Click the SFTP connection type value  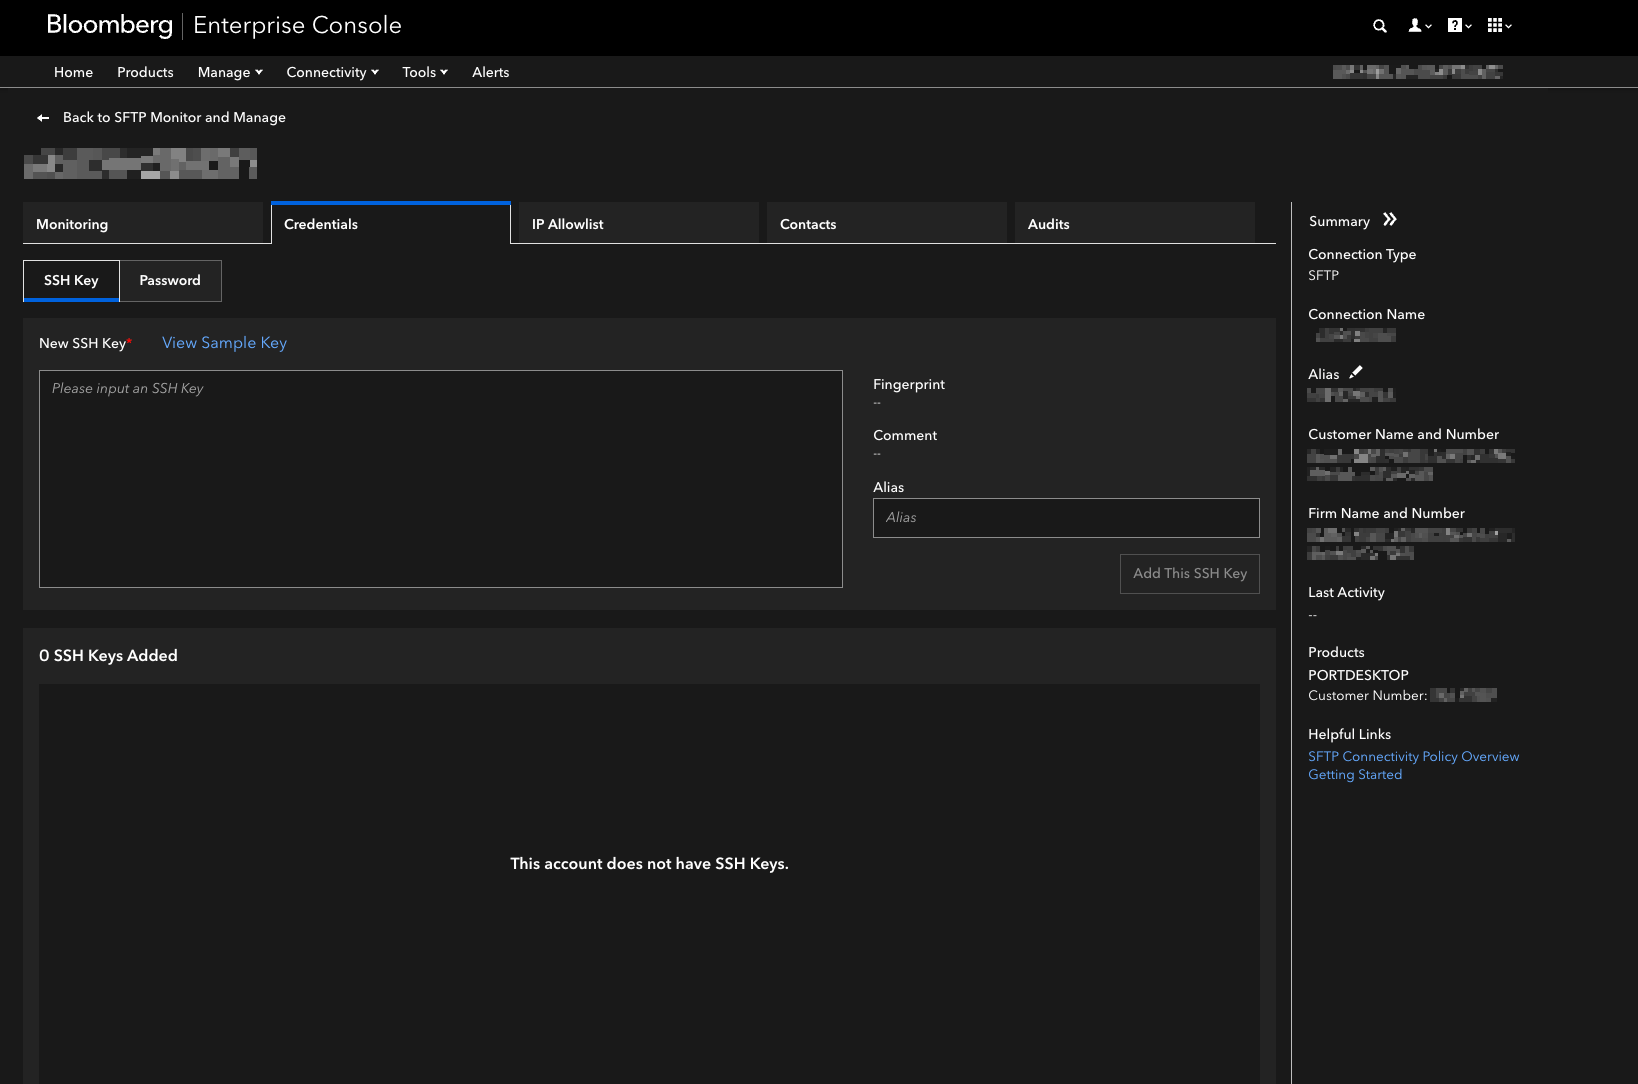click(x=1323, y=276)
